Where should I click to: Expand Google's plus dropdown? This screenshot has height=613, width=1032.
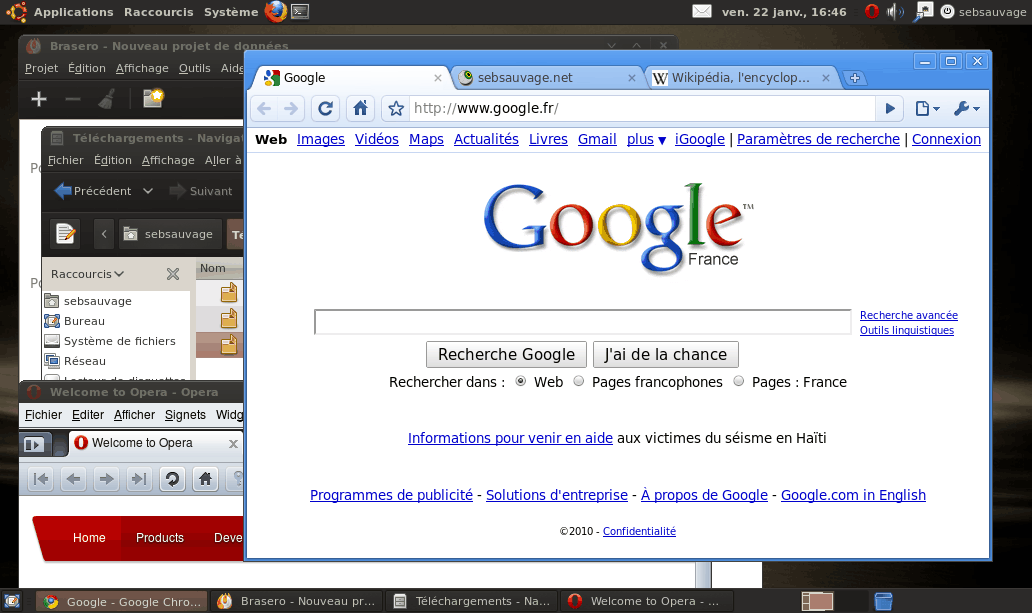click(646, 140)
